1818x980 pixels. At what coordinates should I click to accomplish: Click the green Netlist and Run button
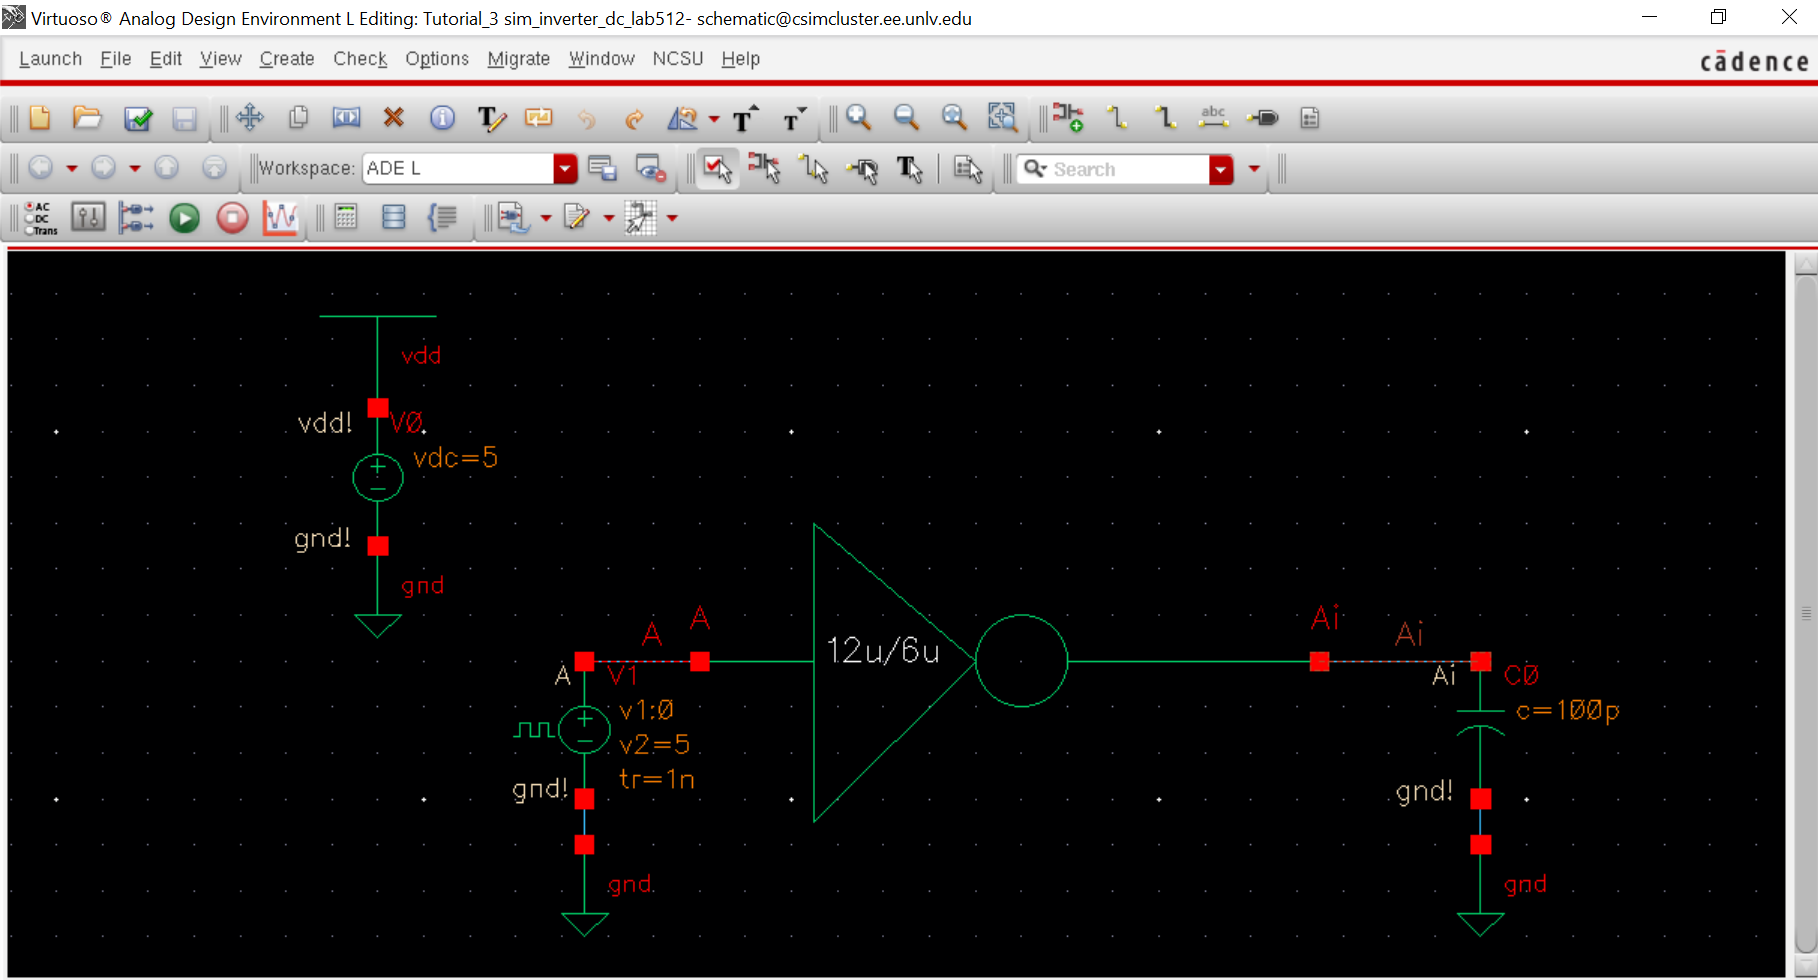point(184,218)
